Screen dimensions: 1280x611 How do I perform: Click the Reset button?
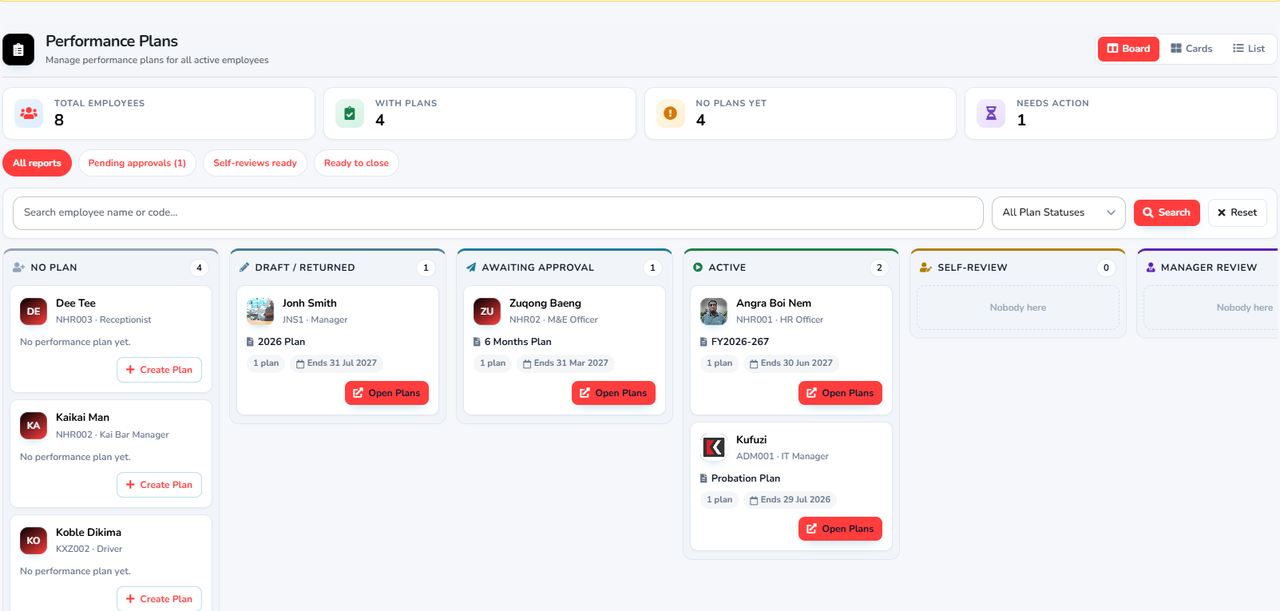tap(1237, 213)
